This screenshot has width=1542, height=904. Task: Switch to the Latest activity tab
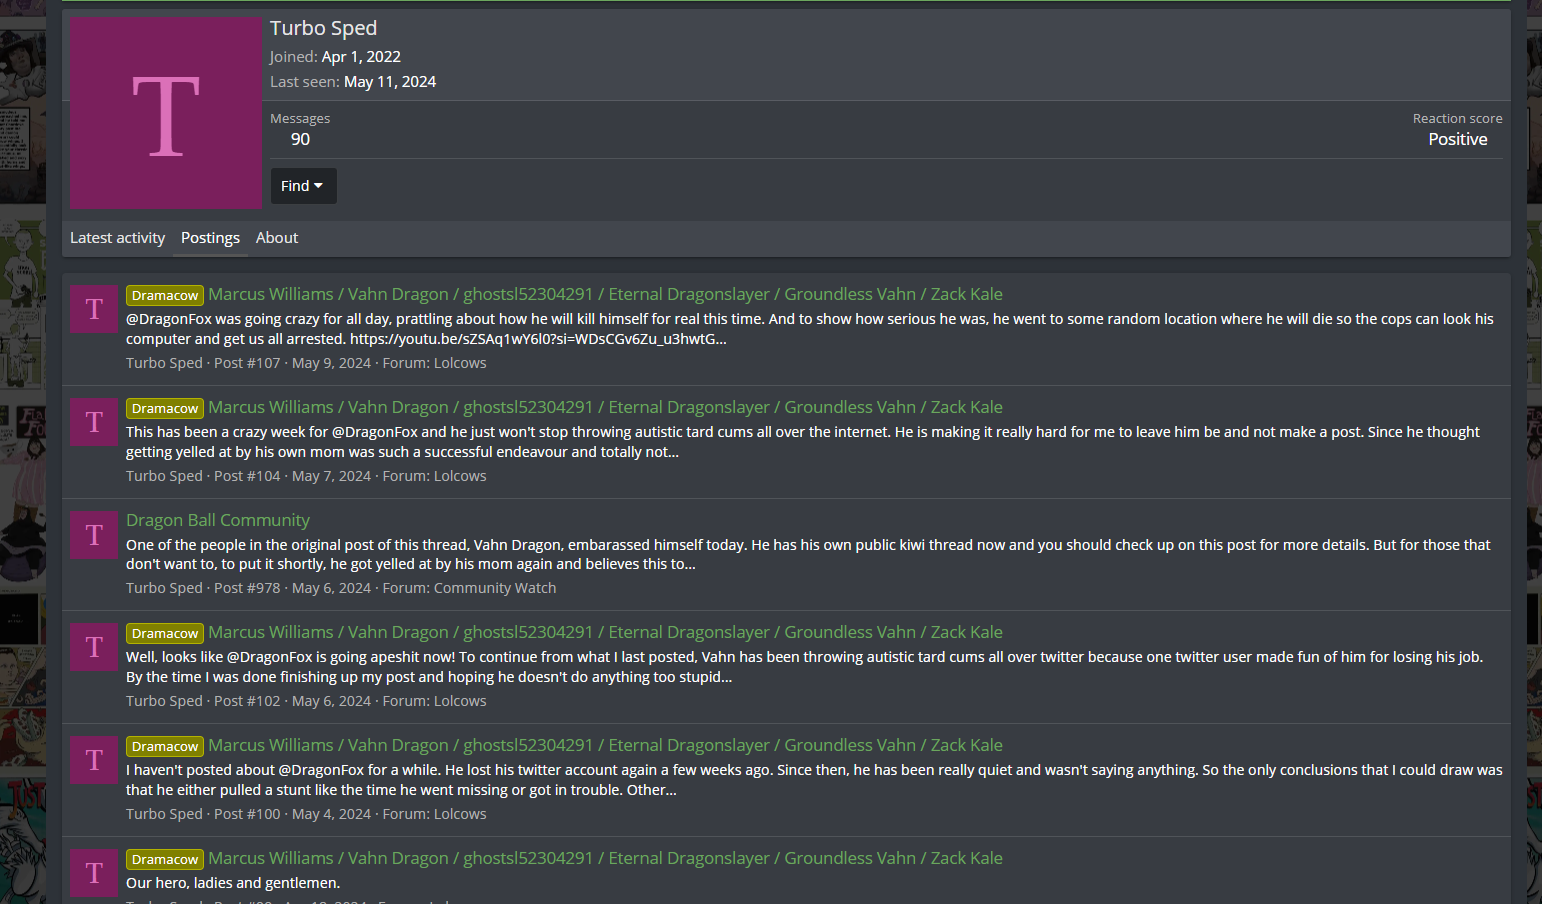pyautogui.click(x=117, y=238)
